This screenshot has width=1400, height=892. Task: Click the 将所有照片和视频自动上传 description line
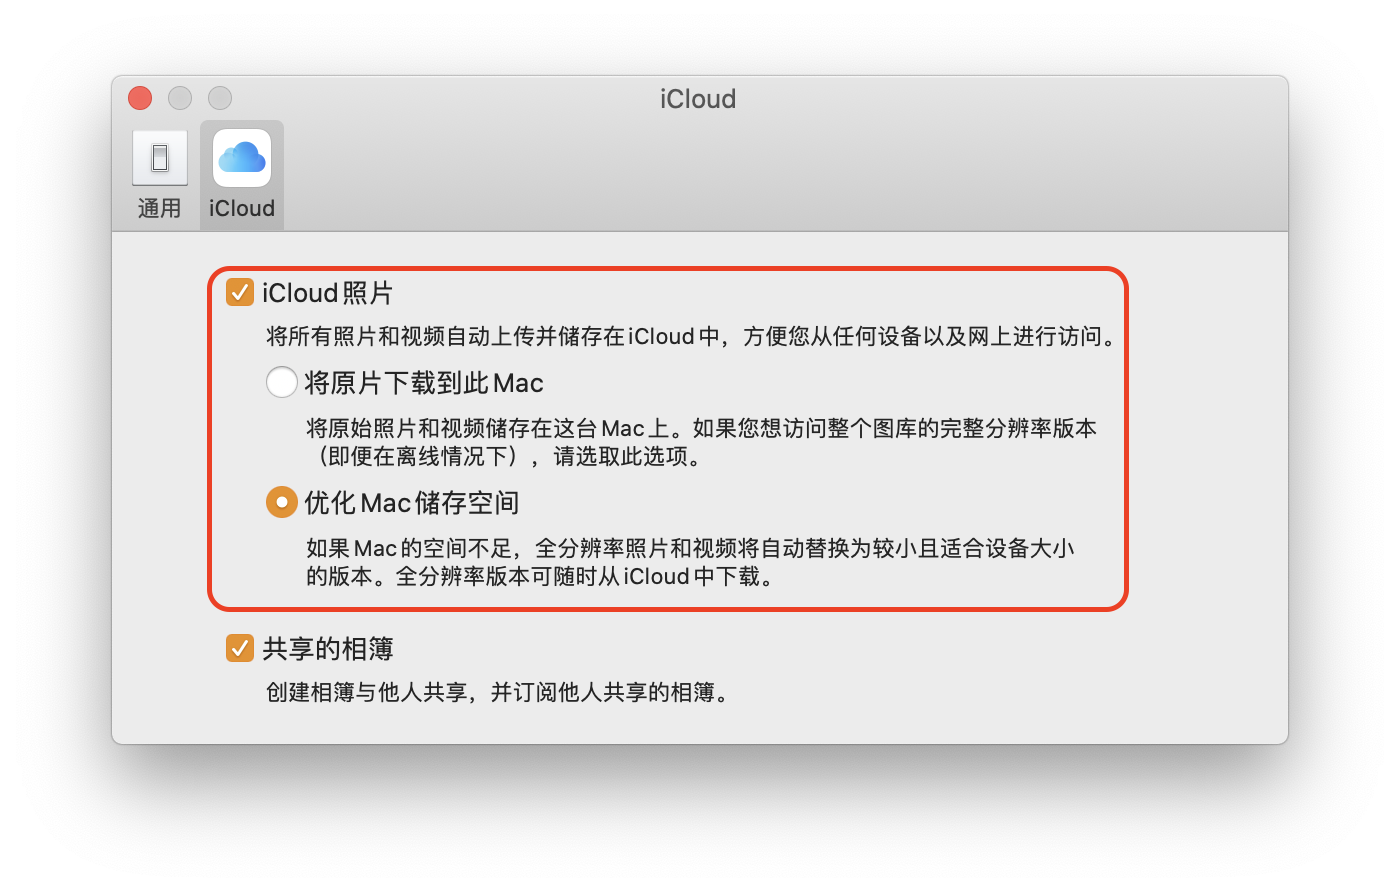pyautogui.click(x=692, y=337)
